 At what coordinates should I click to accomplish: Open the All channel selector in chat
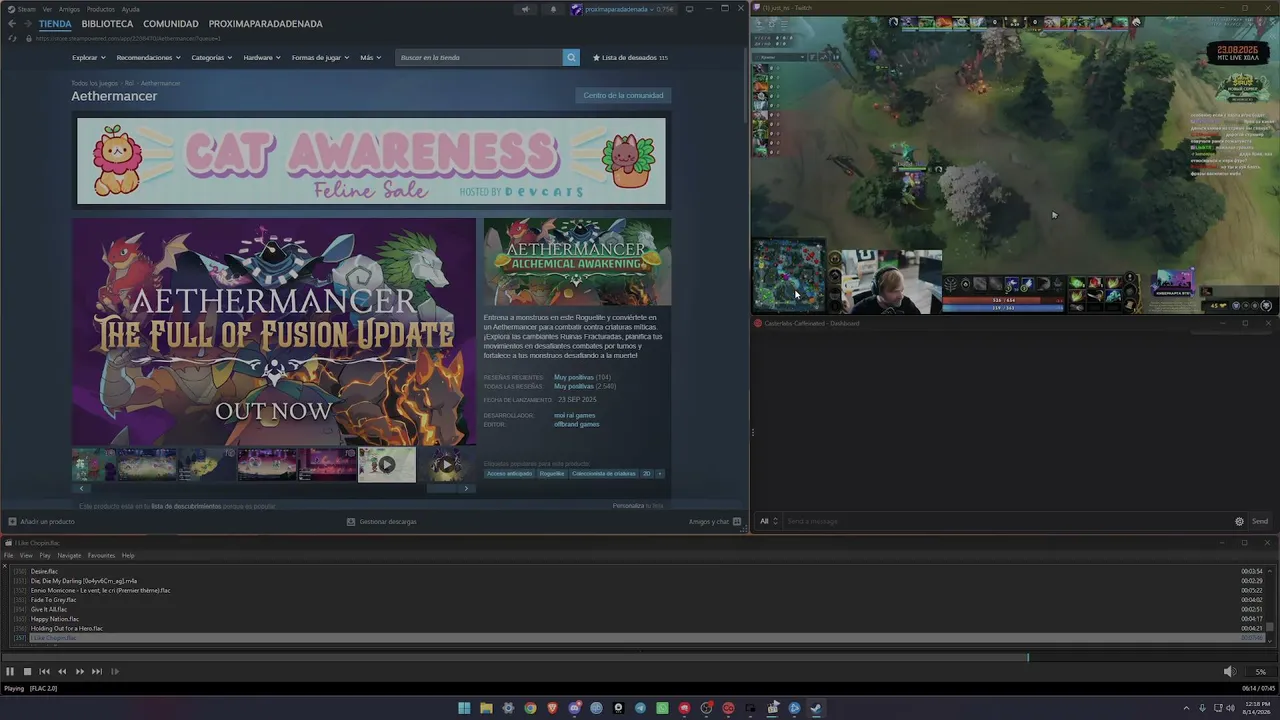[x=768, y=521]
